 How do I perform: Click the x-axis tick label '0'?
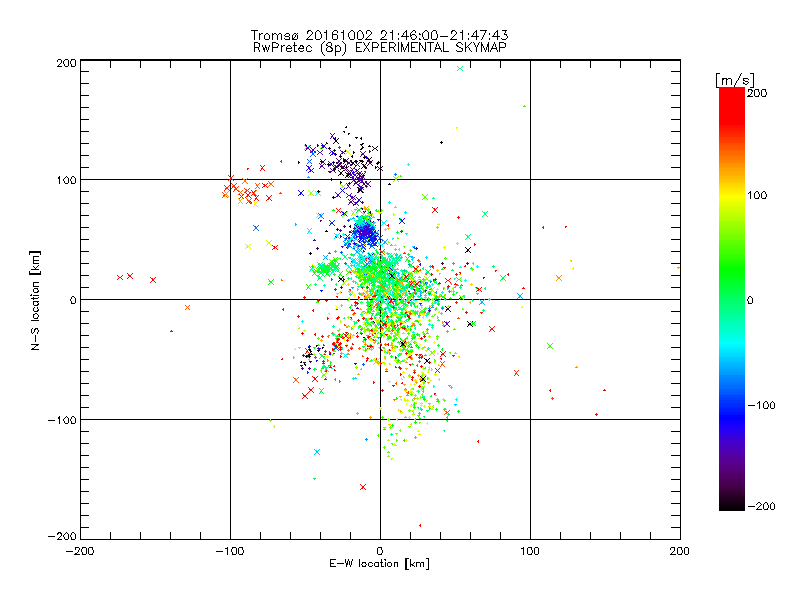(380, 551)
